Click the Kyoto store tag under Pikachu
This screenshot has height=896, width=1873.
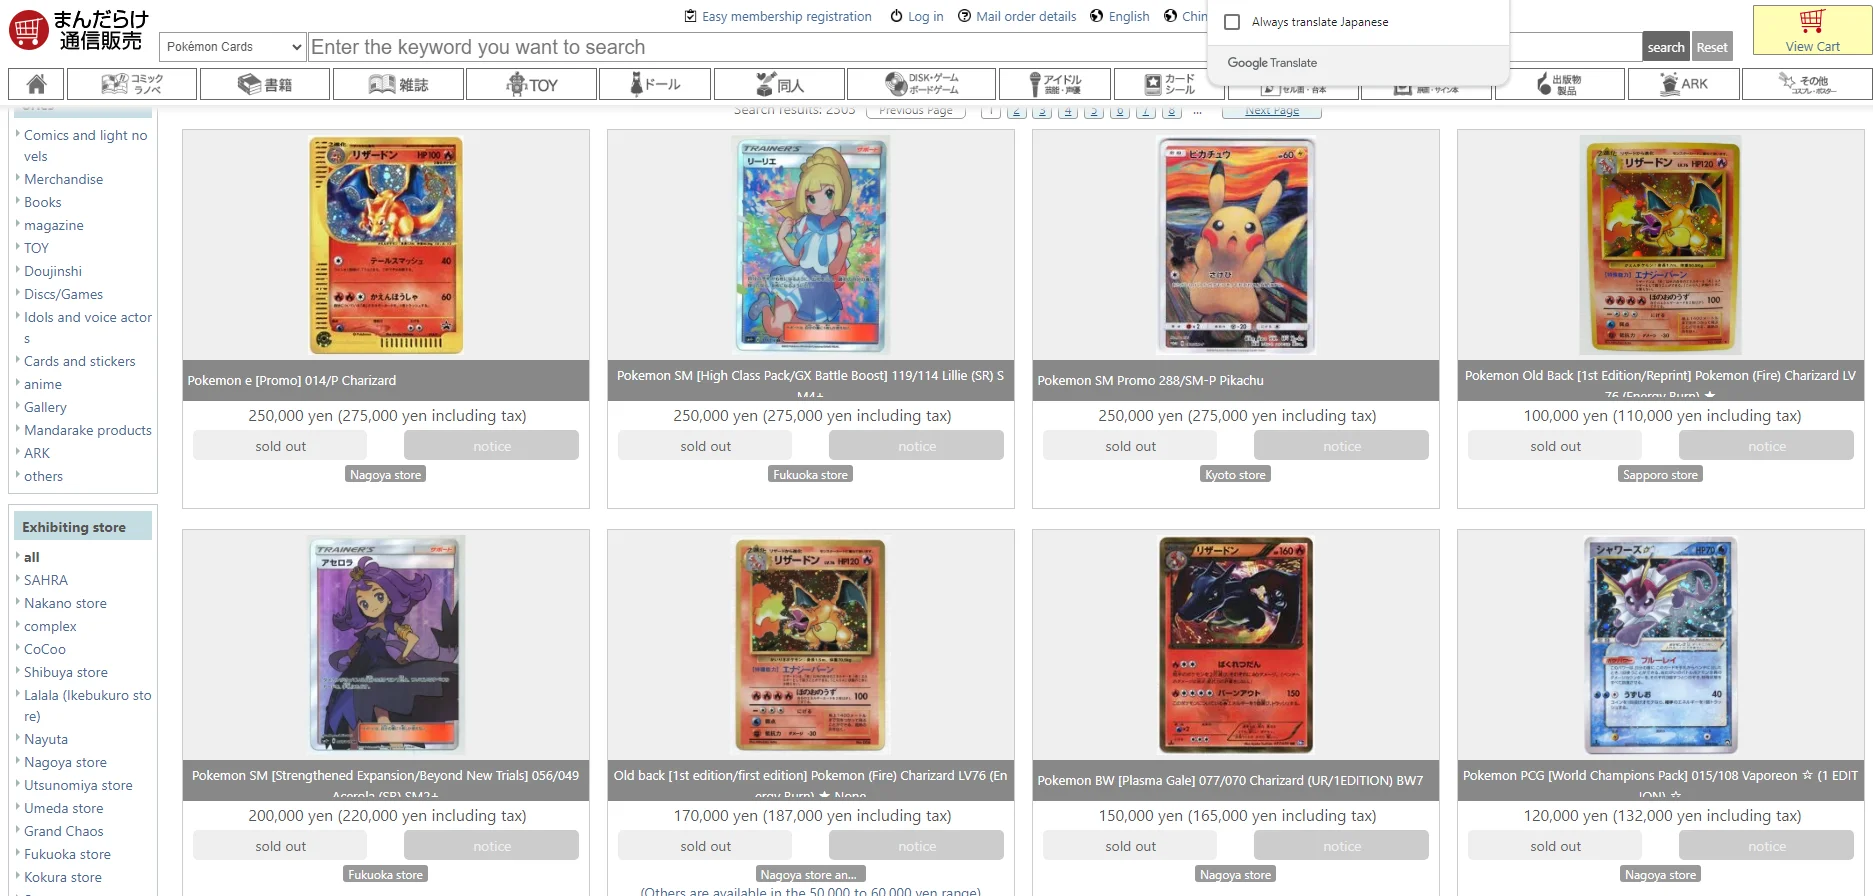[1236, 474]
